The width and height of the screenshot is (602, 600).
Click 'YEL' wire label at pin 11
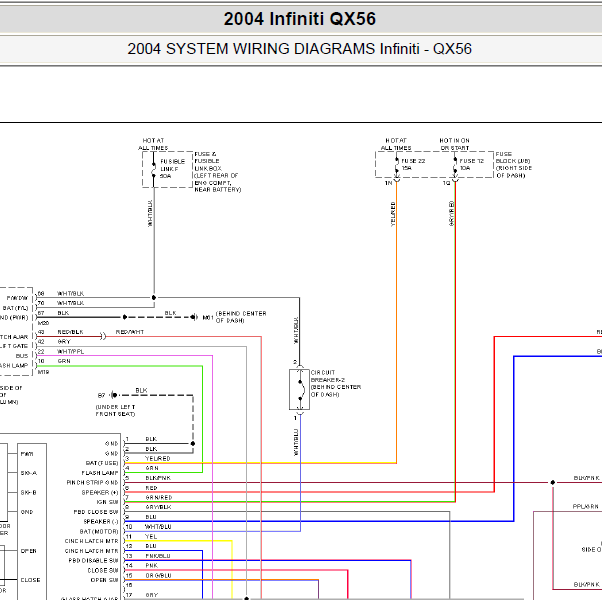coord(151,537)
